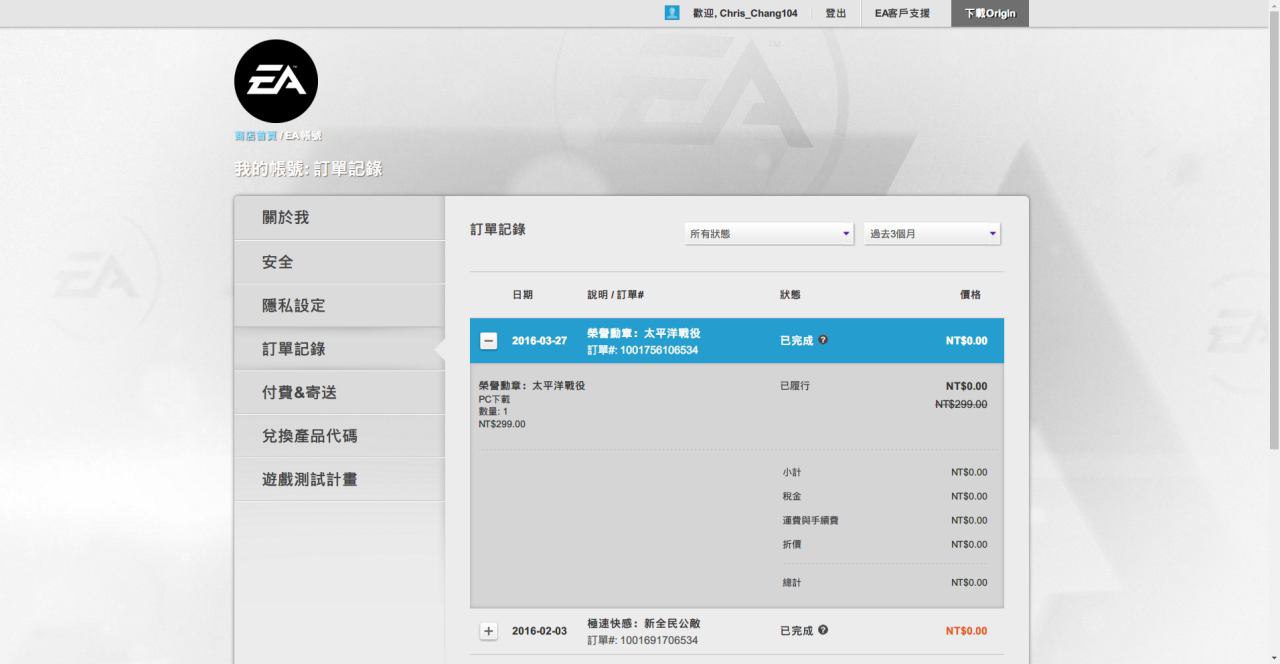Click the help icon next to 已完成 in the 2016-02-03 row
1280x664 pixels.
click(x=823, y=630)
